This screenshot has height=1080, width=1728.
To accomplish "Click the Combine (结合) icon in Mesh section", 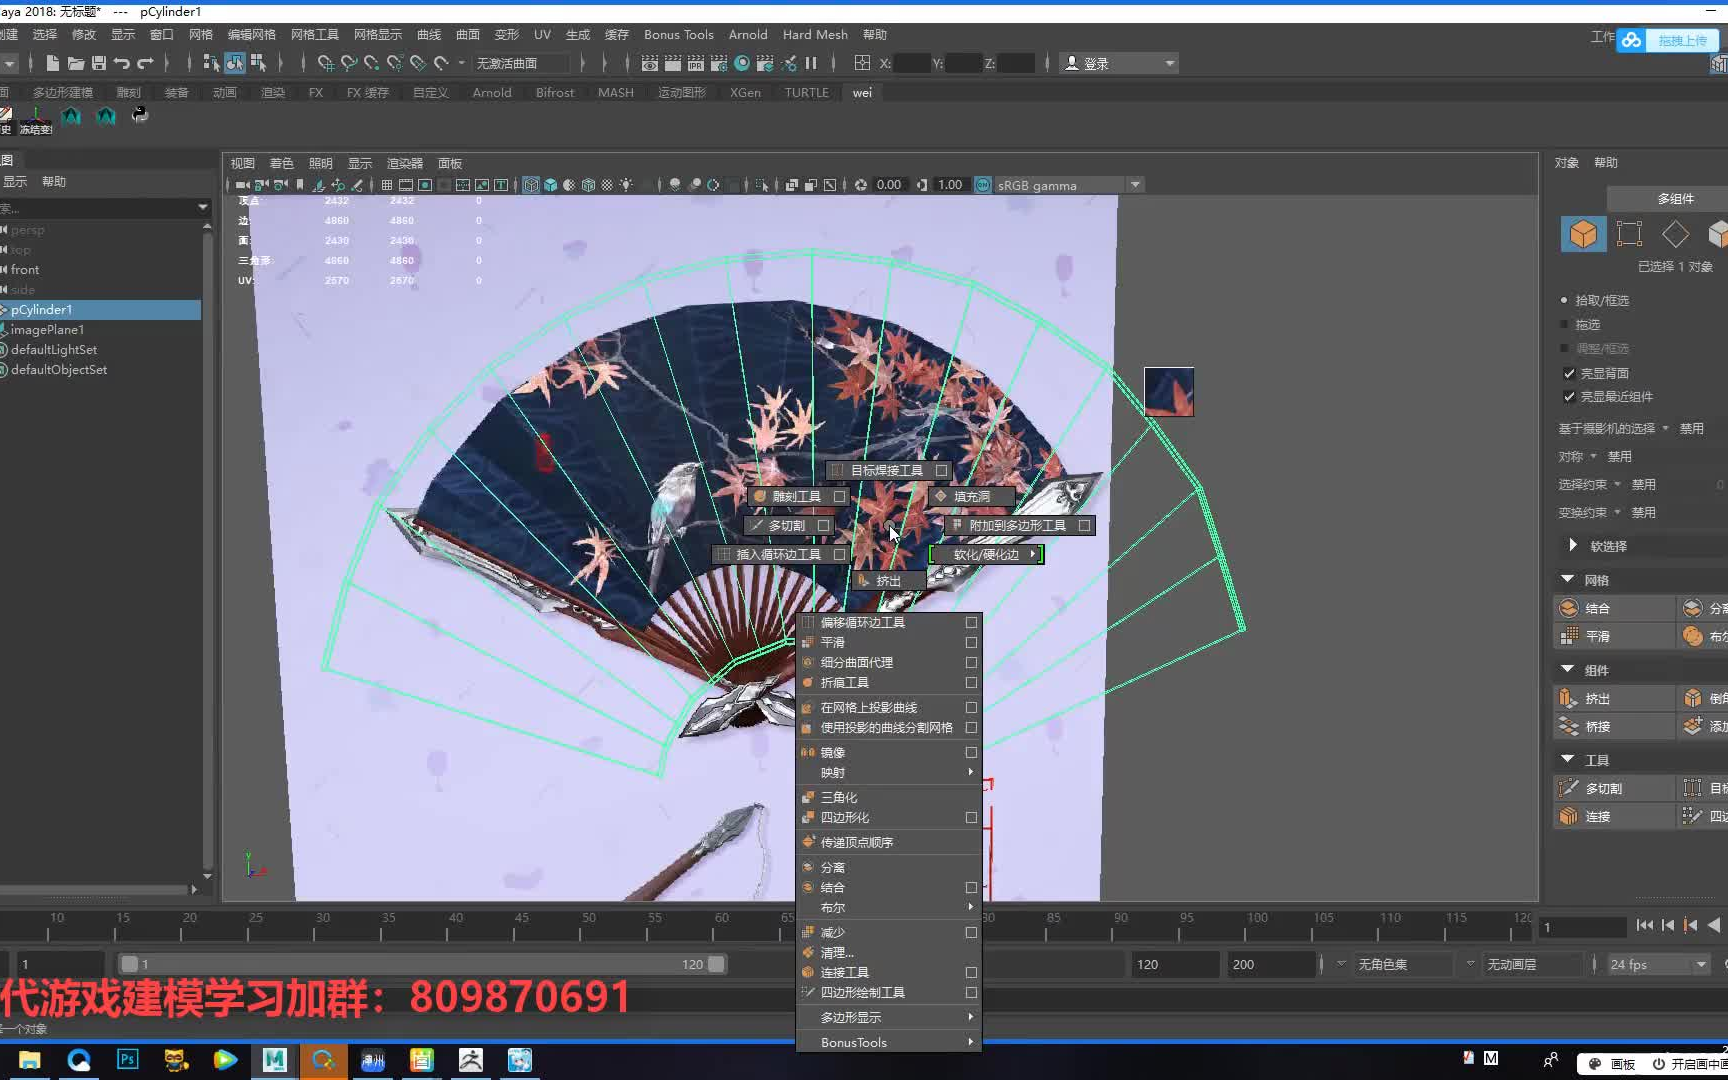I will pos(1569,608).
